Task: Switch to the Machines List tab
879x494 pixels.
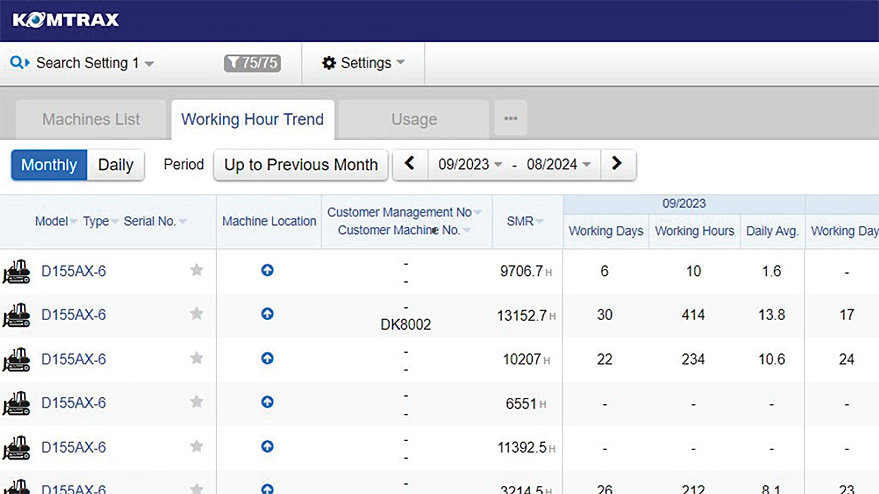Action: [x=91, y=119]
